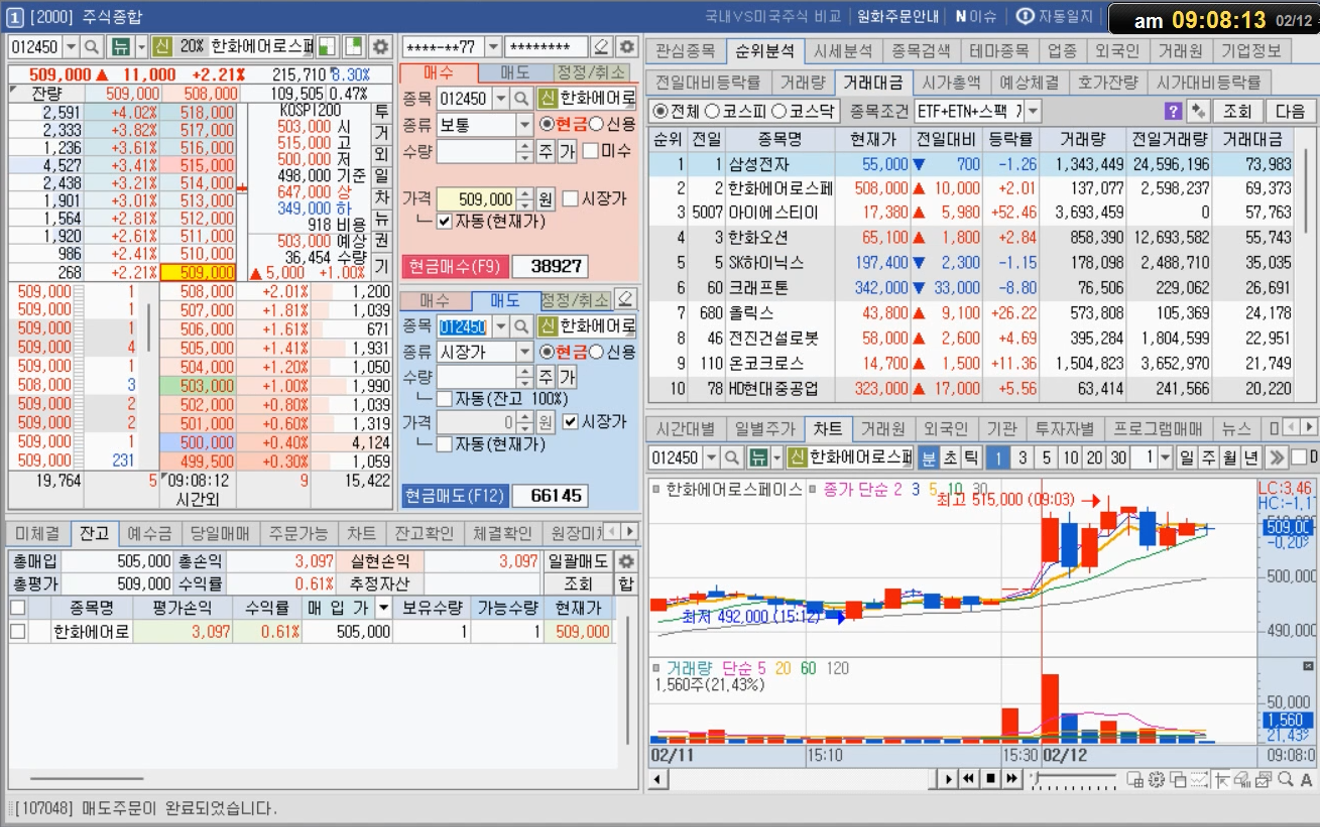Click play button below the chart

(x=948, y=778)
